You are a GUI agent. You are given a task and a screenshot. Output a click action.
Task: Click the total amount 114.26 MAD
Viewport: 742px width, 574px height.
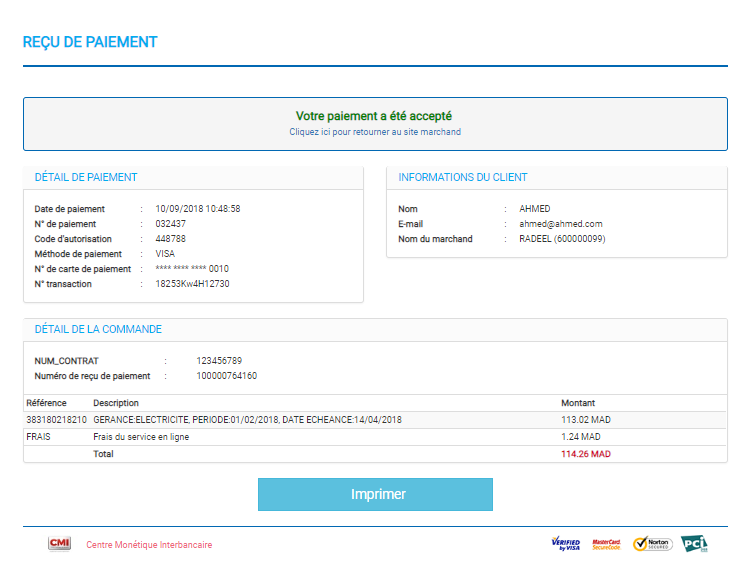click(585, 454)
